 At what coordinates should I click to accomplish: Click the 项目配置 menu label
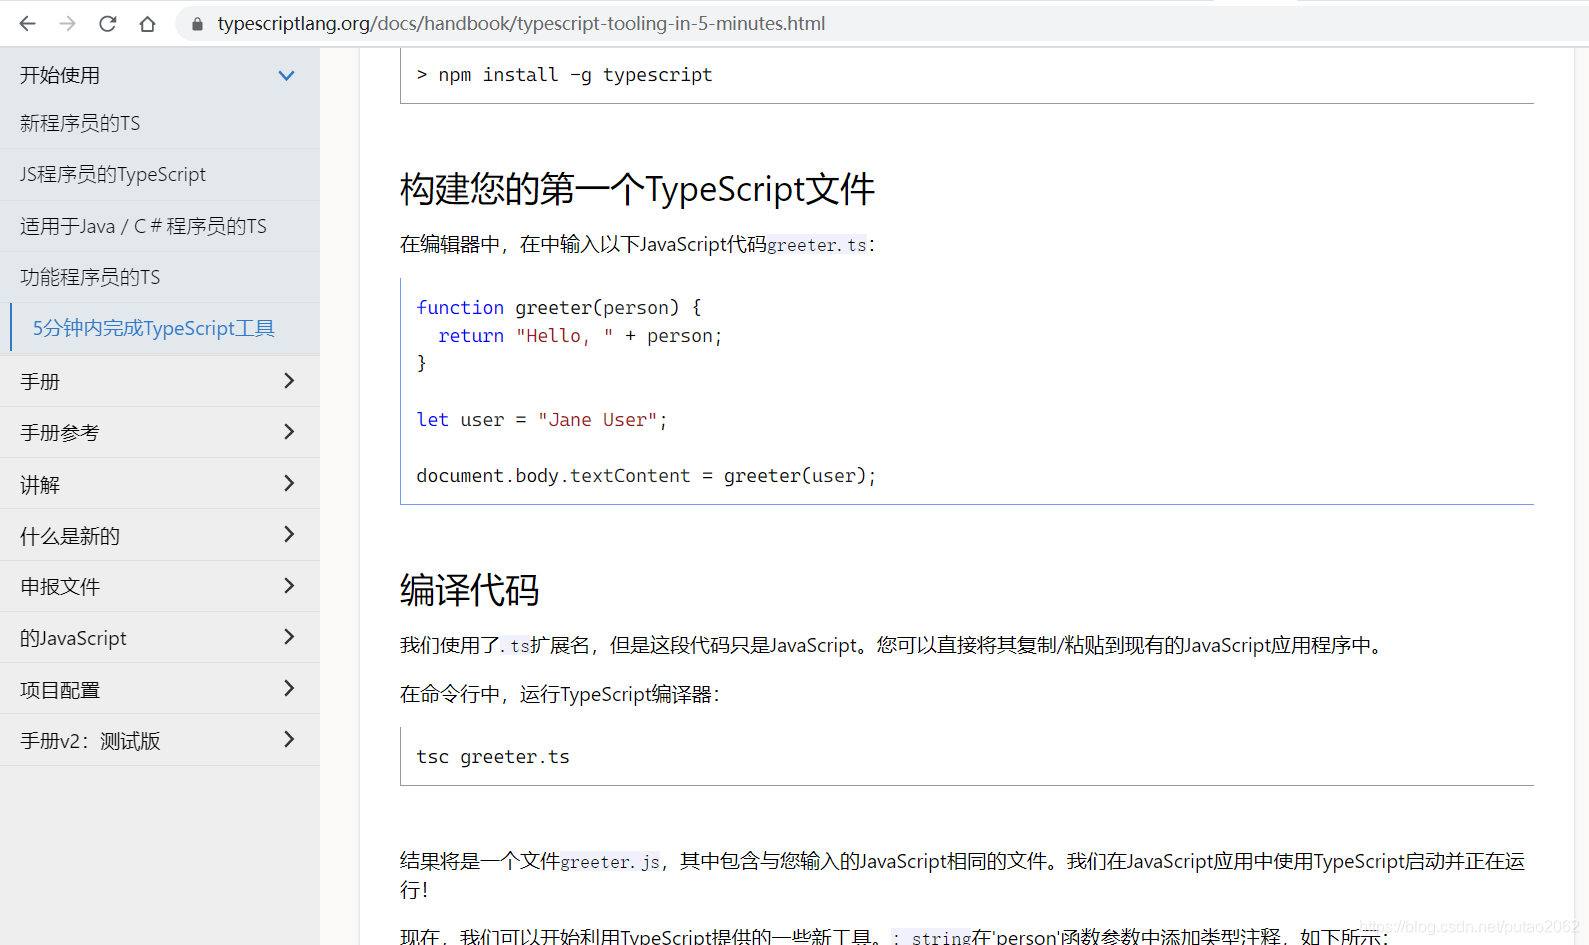[60, 690]
